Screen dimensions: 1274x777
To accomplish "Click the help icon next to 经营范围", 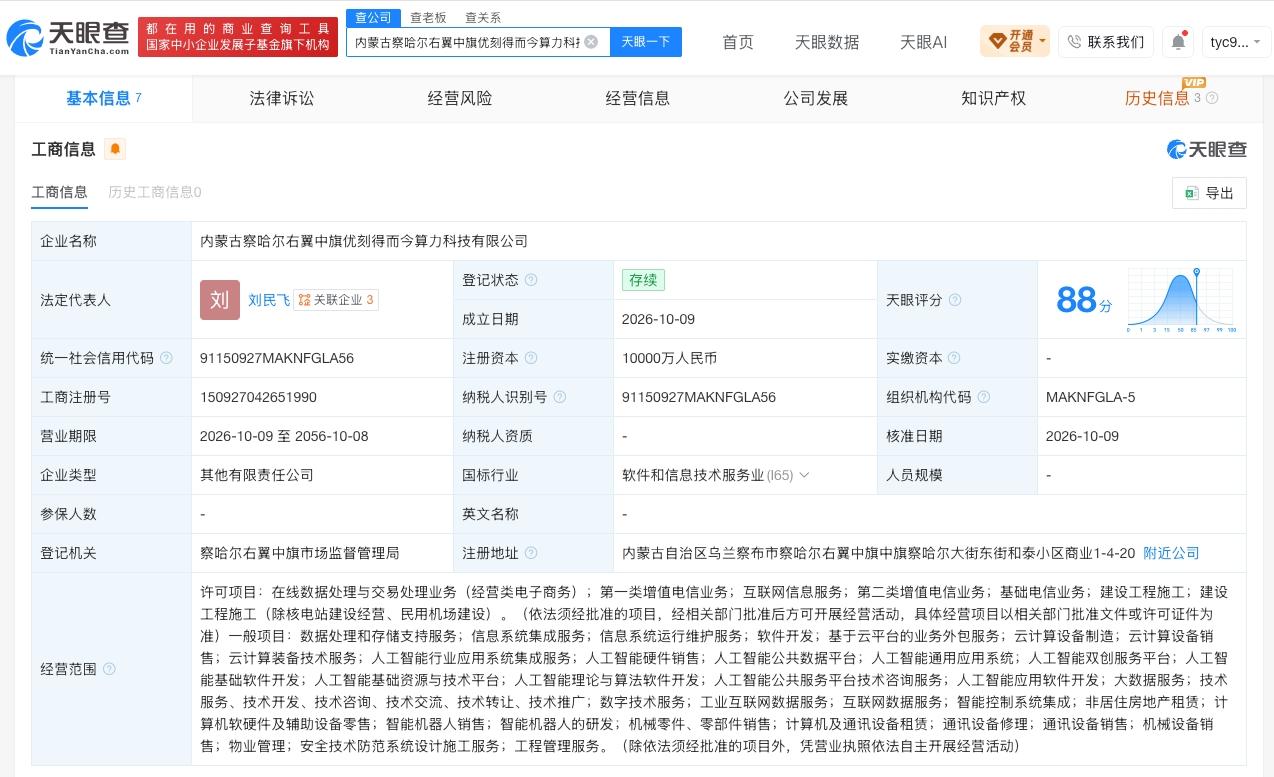I will coord(109,669).
